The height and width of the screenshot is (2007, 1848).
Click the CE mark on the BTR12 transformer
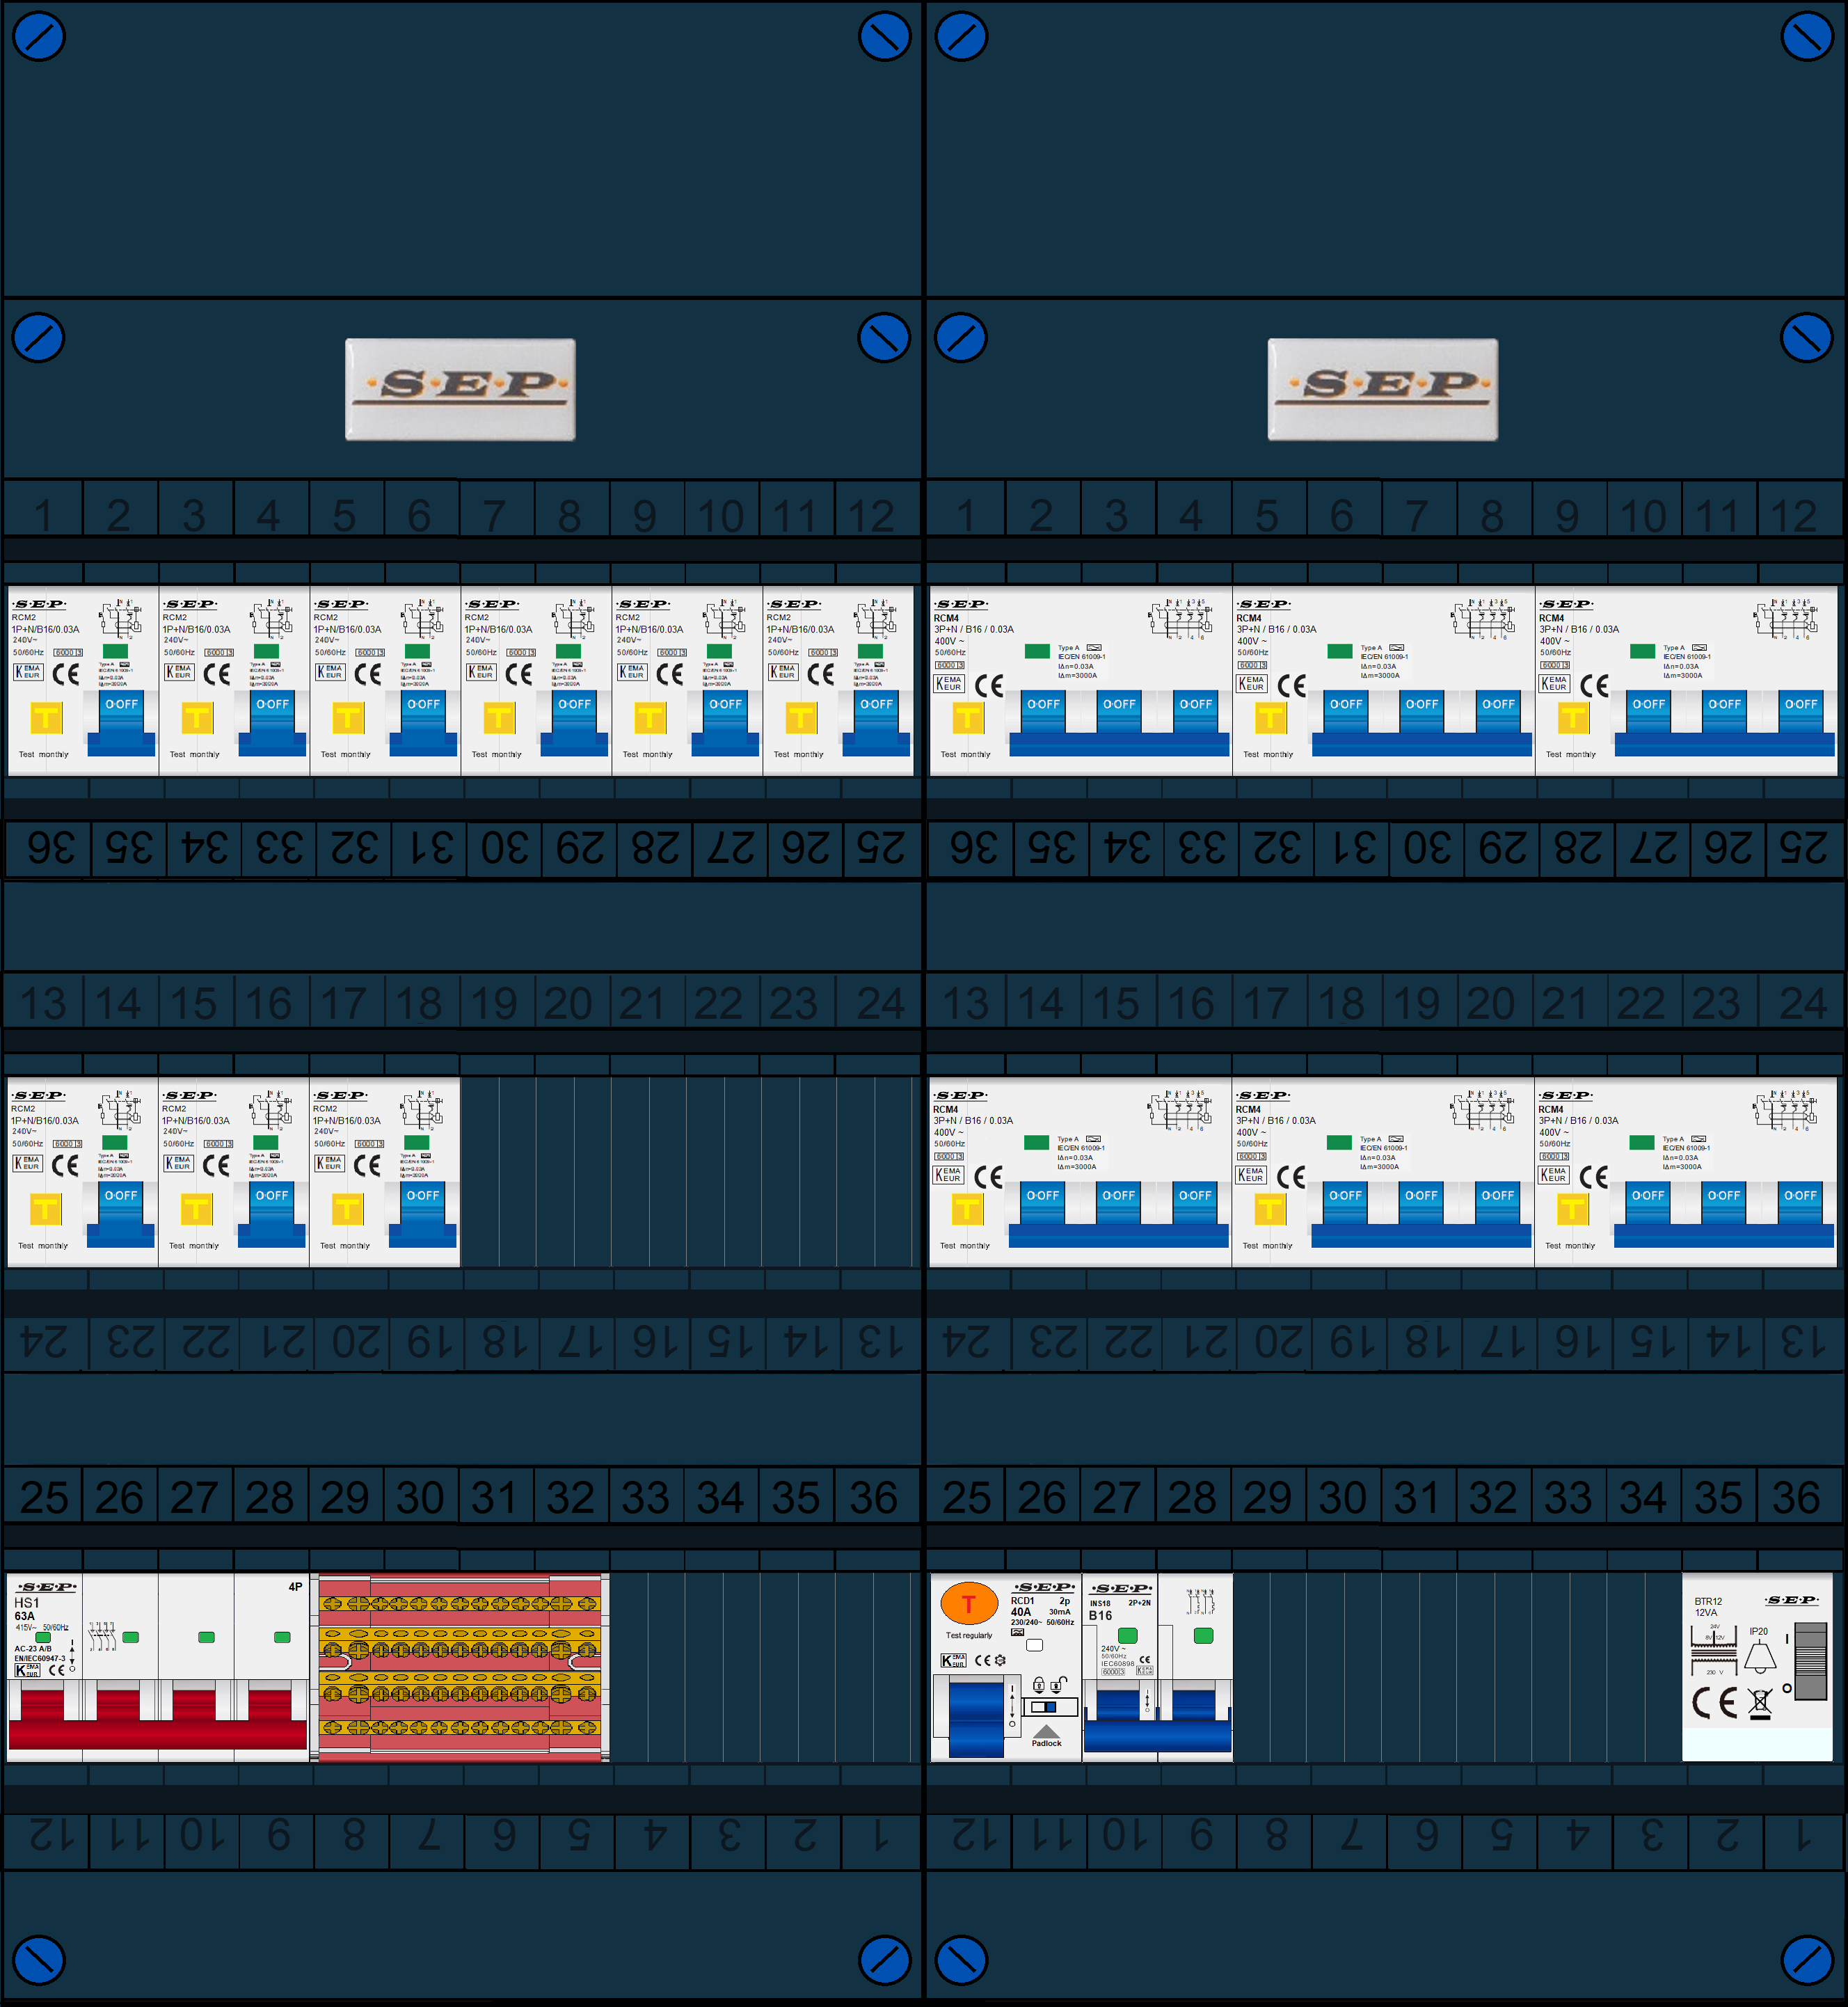[1715, 1702]
